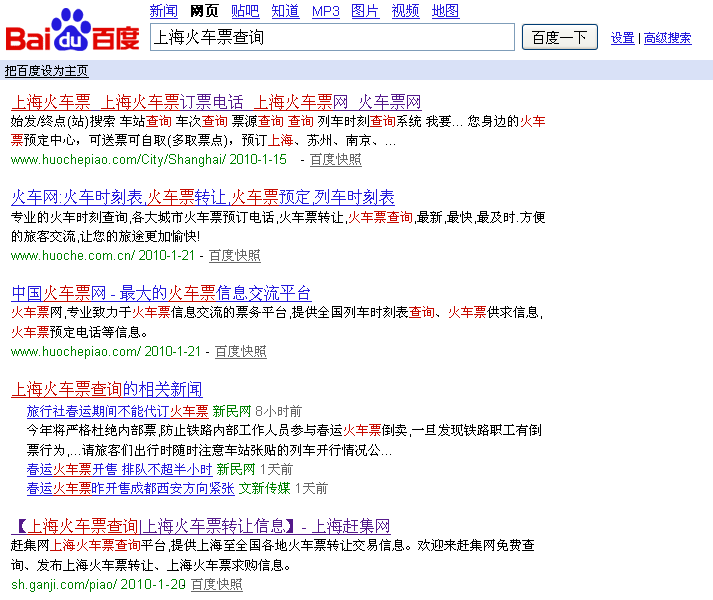Open 百度快照 for www.huochepiao.com/ 2010-1-21 result
713x600 pixels.
click(x=241, y=352)
